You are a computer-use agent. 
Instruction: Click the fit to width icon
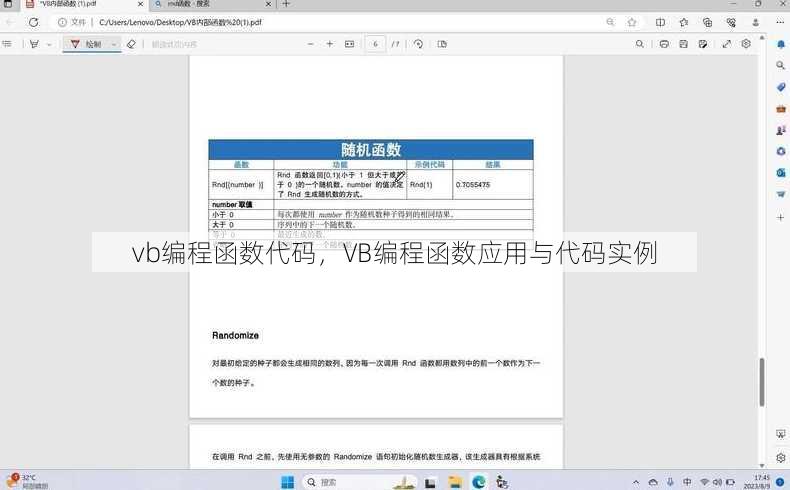(x=349, y=44)
